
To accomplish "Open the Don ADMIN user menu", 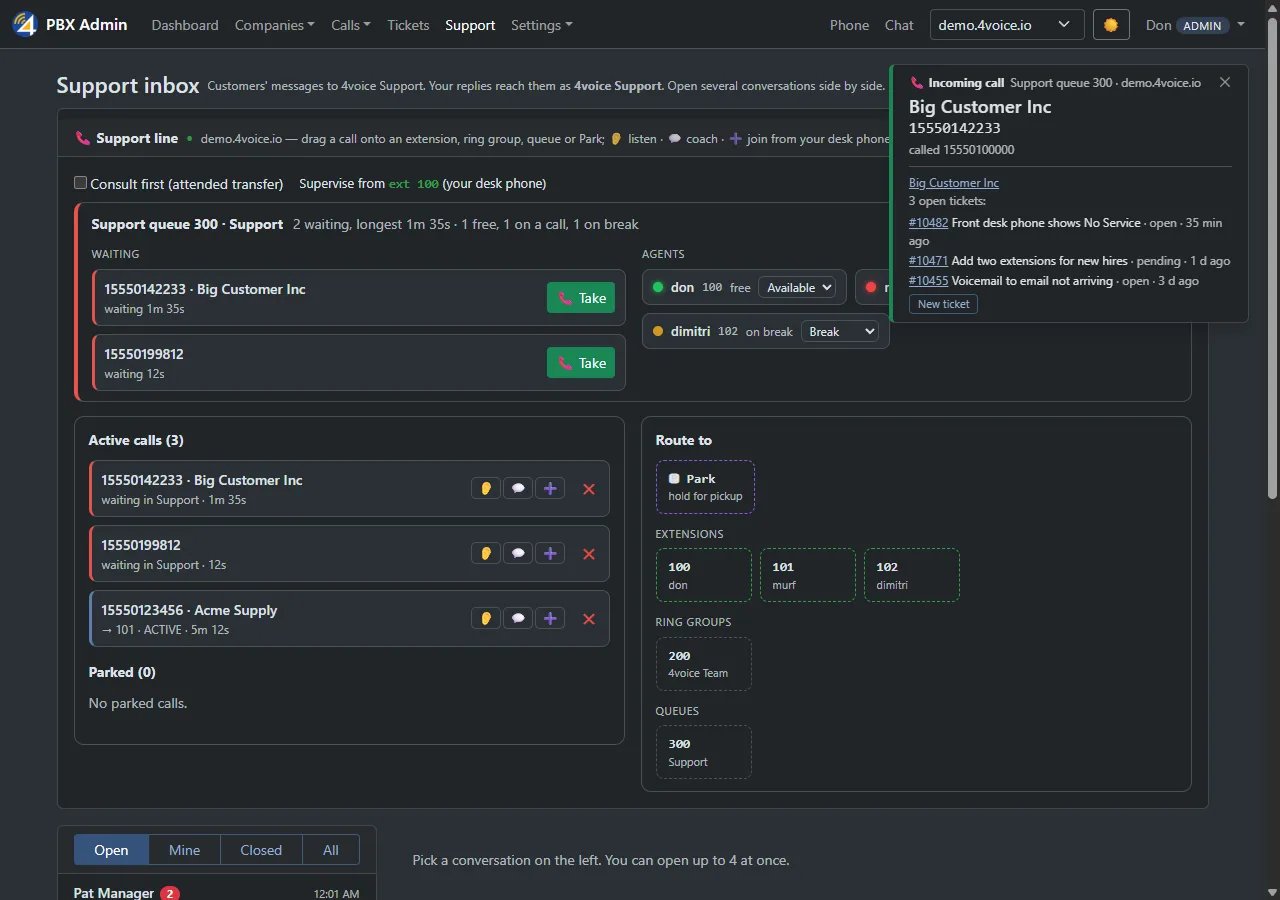I will 1196,25.
